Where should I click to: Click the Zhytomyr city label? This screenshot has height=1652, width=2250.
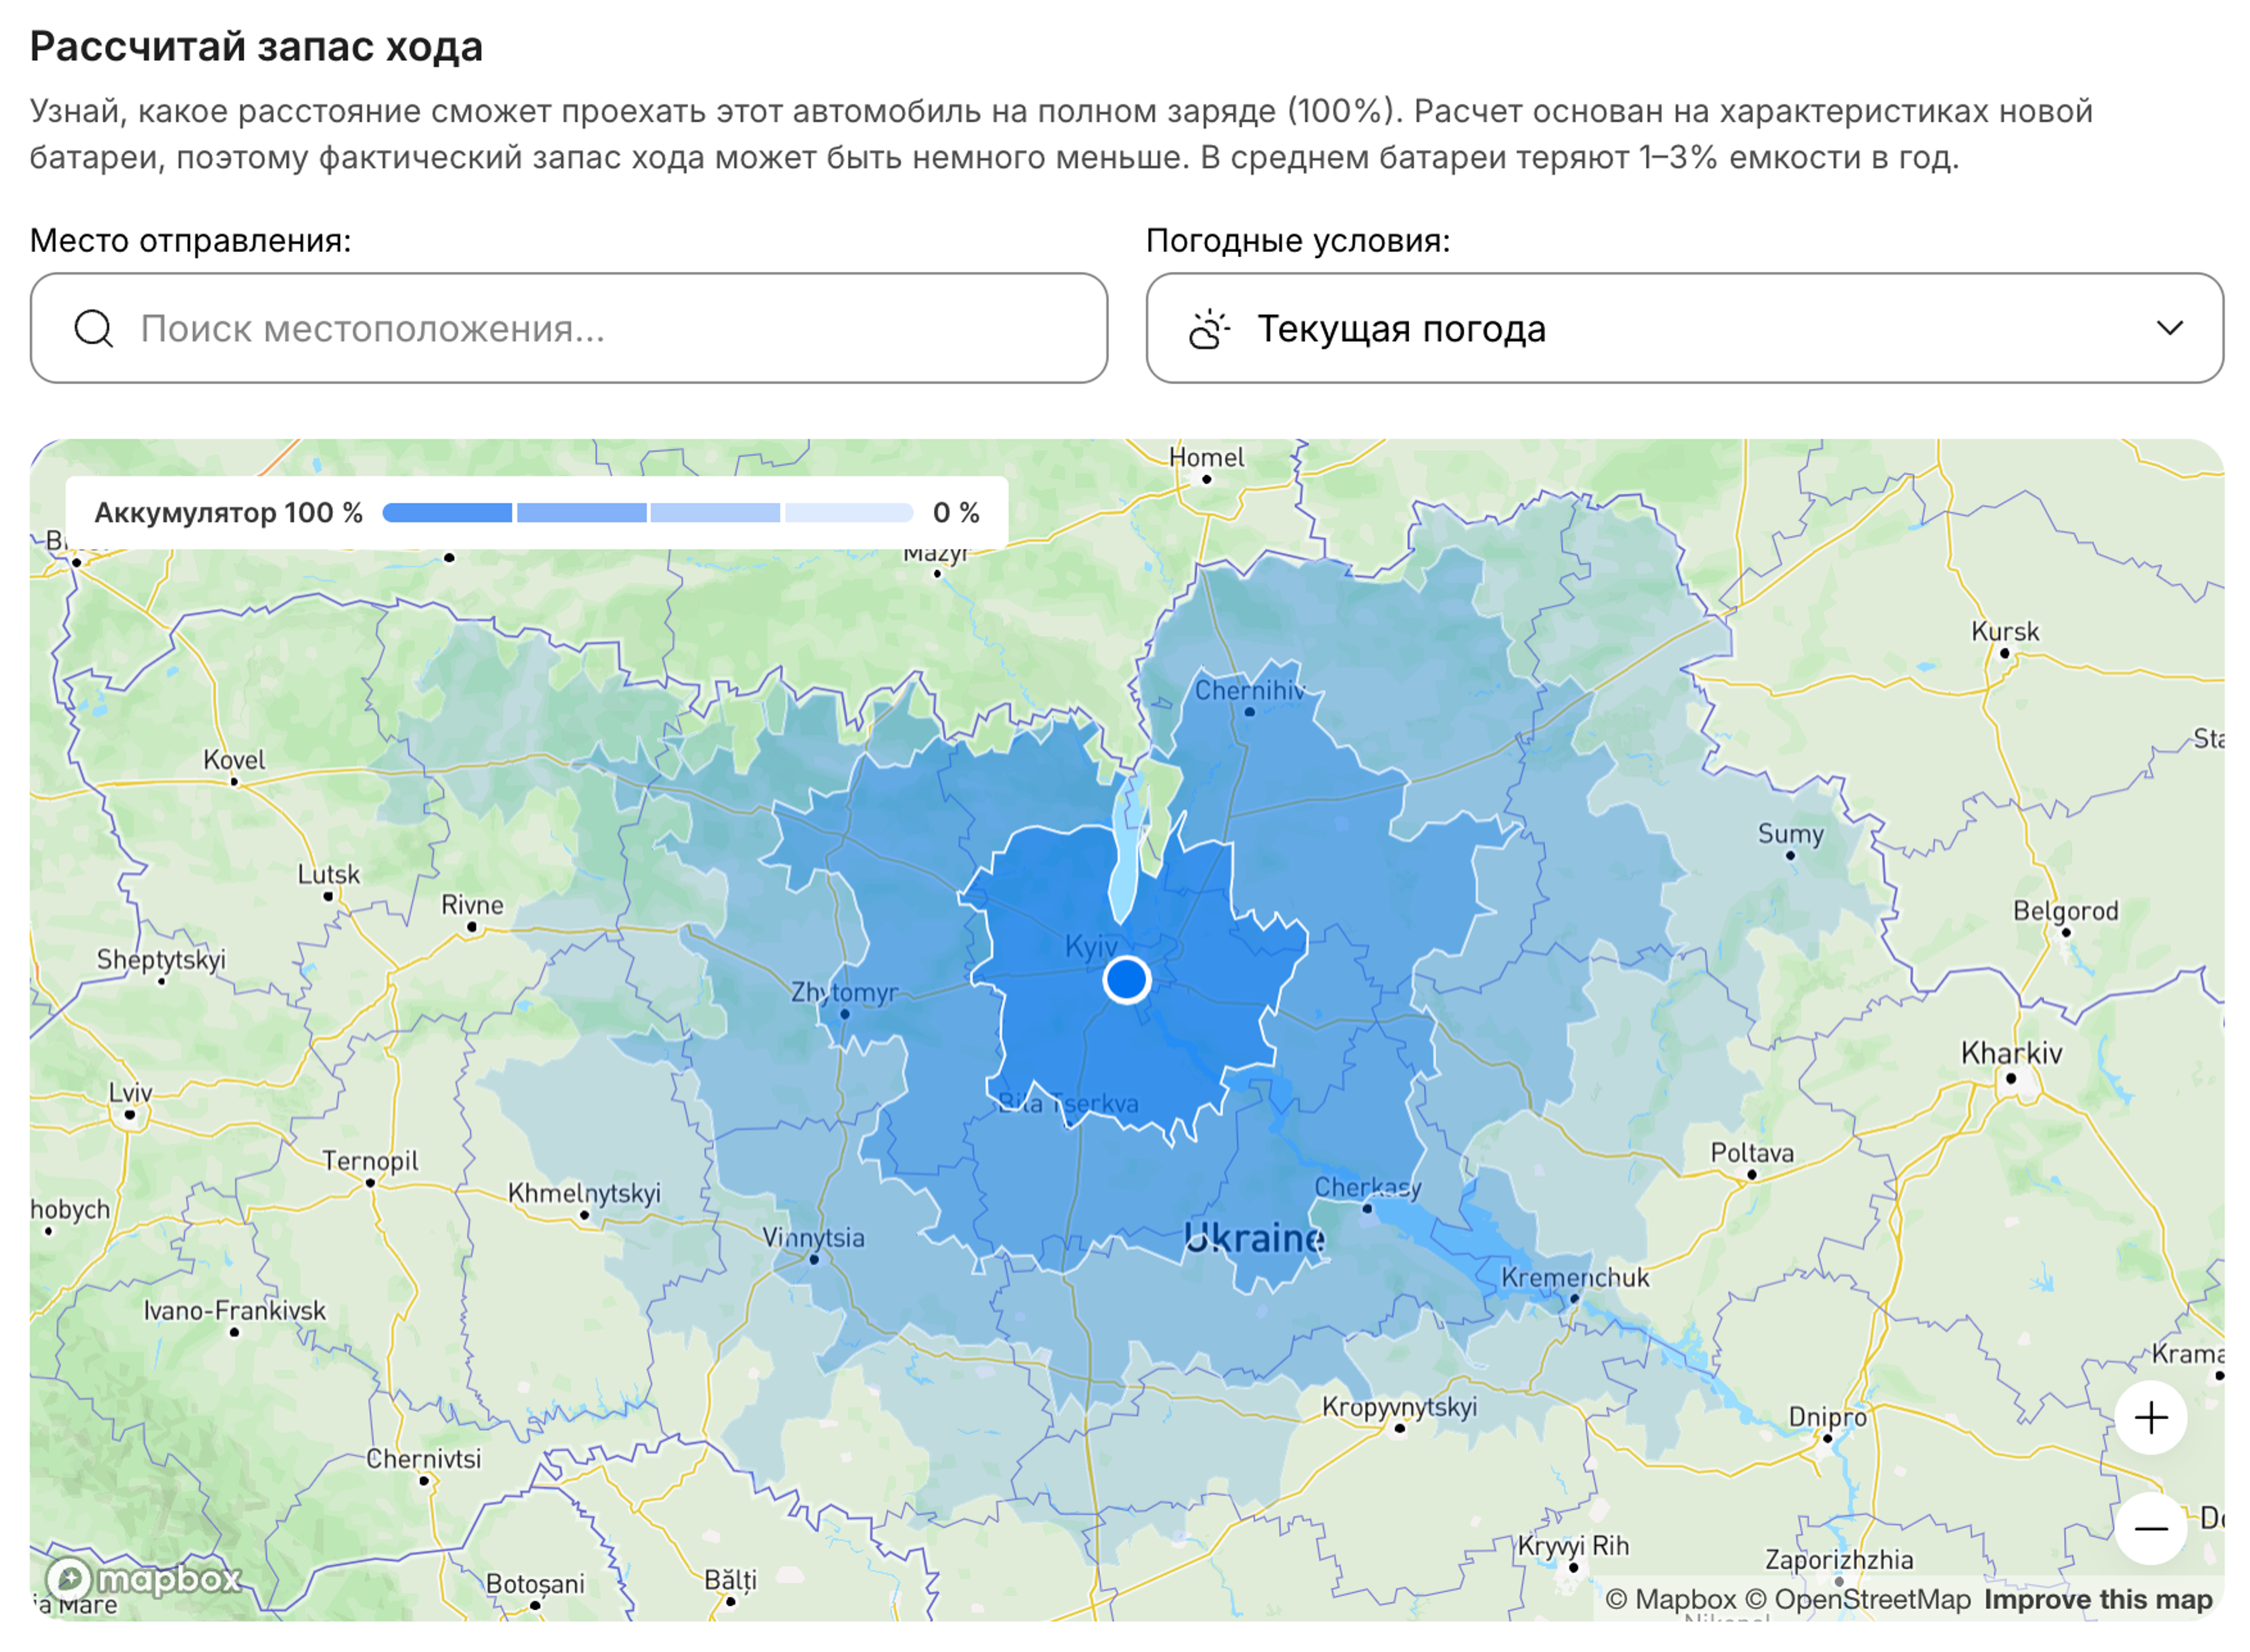point(845,992)
